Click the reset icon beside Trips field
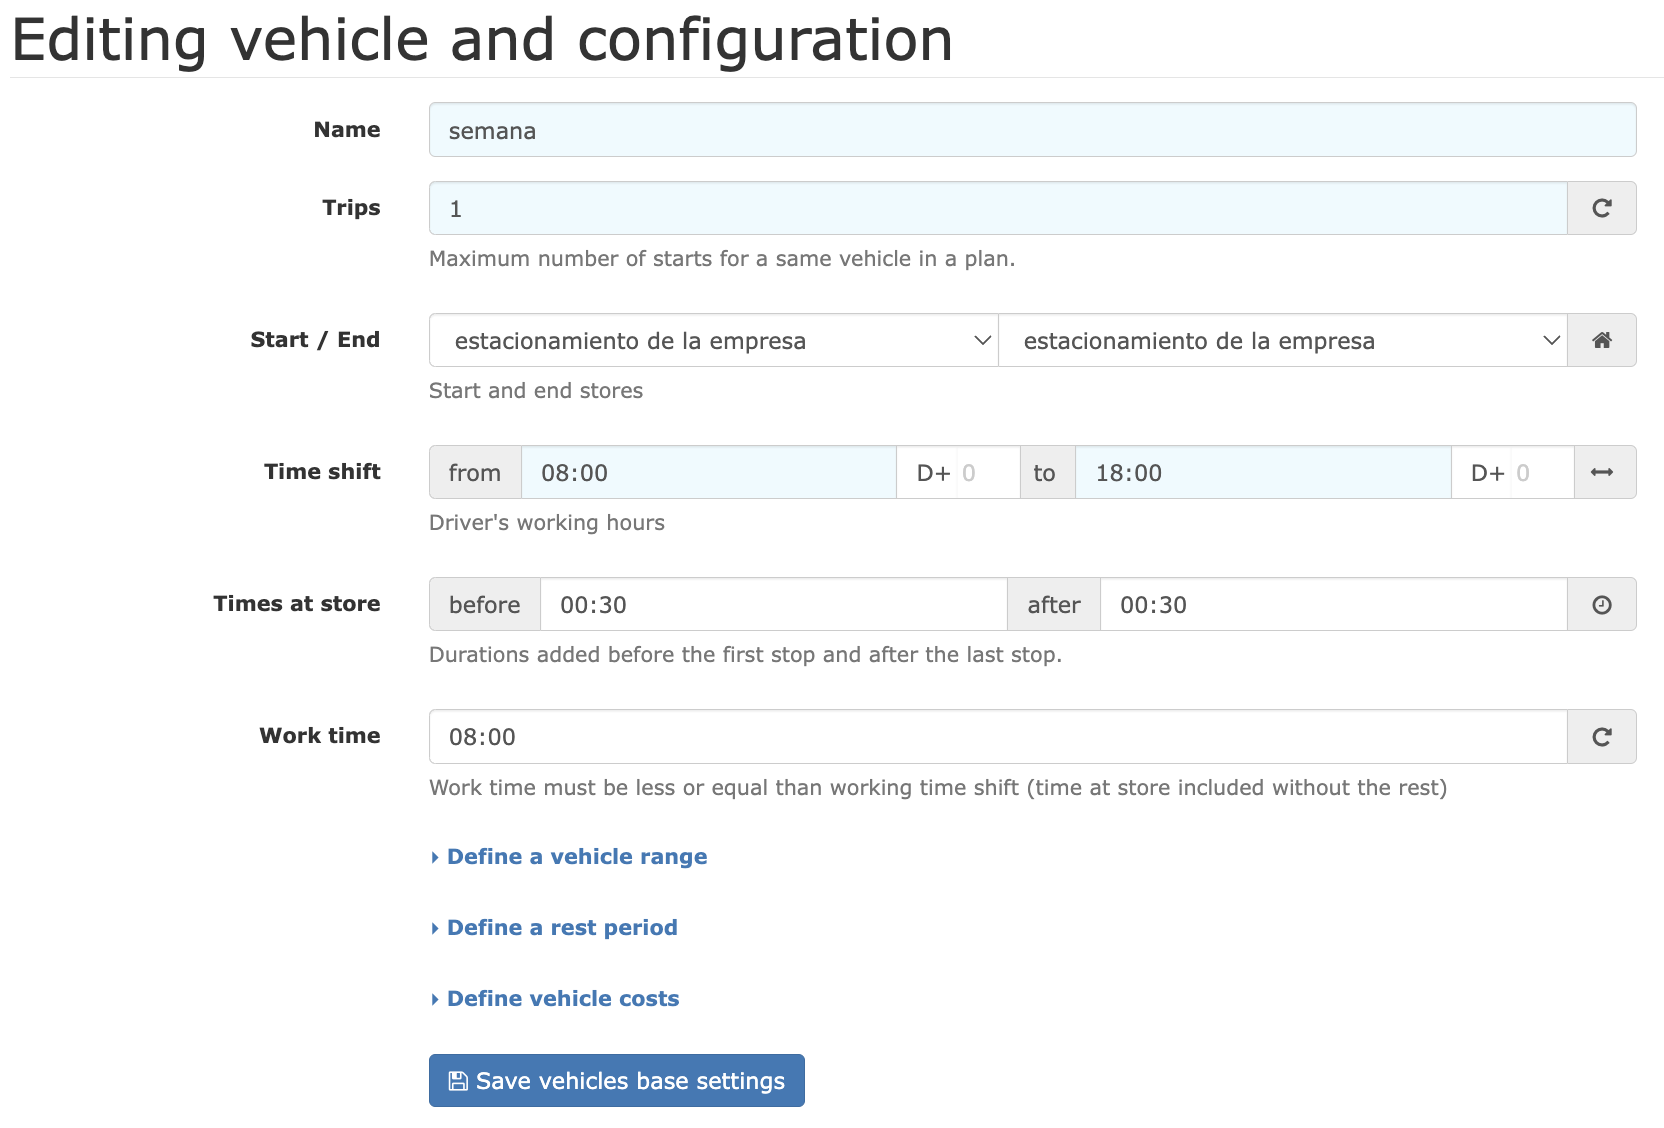The image size is (1664, 1128). (1601, 208)
